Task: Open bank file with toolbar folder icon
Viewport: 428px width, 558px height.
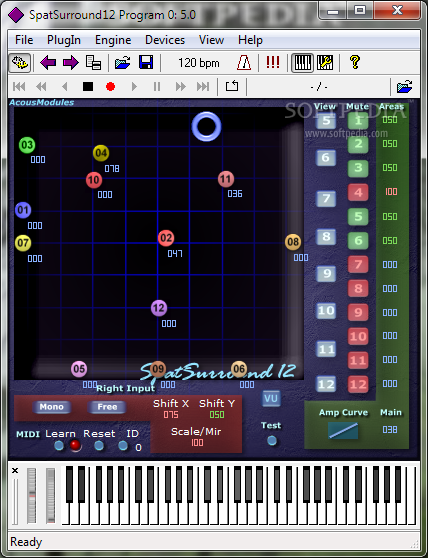Action: [122, 63]
